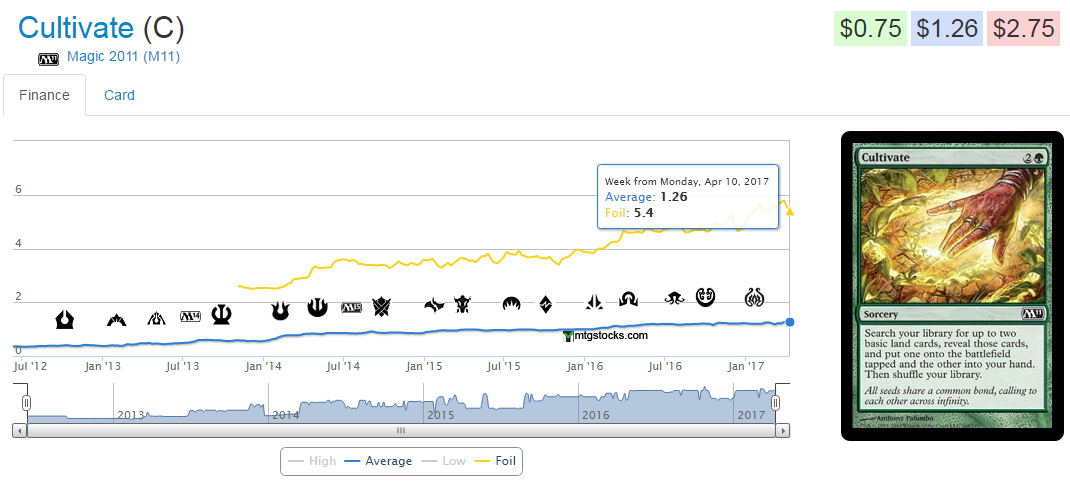Open the Cultivate title link
The image size is (1070, 486).
(76, 28)
